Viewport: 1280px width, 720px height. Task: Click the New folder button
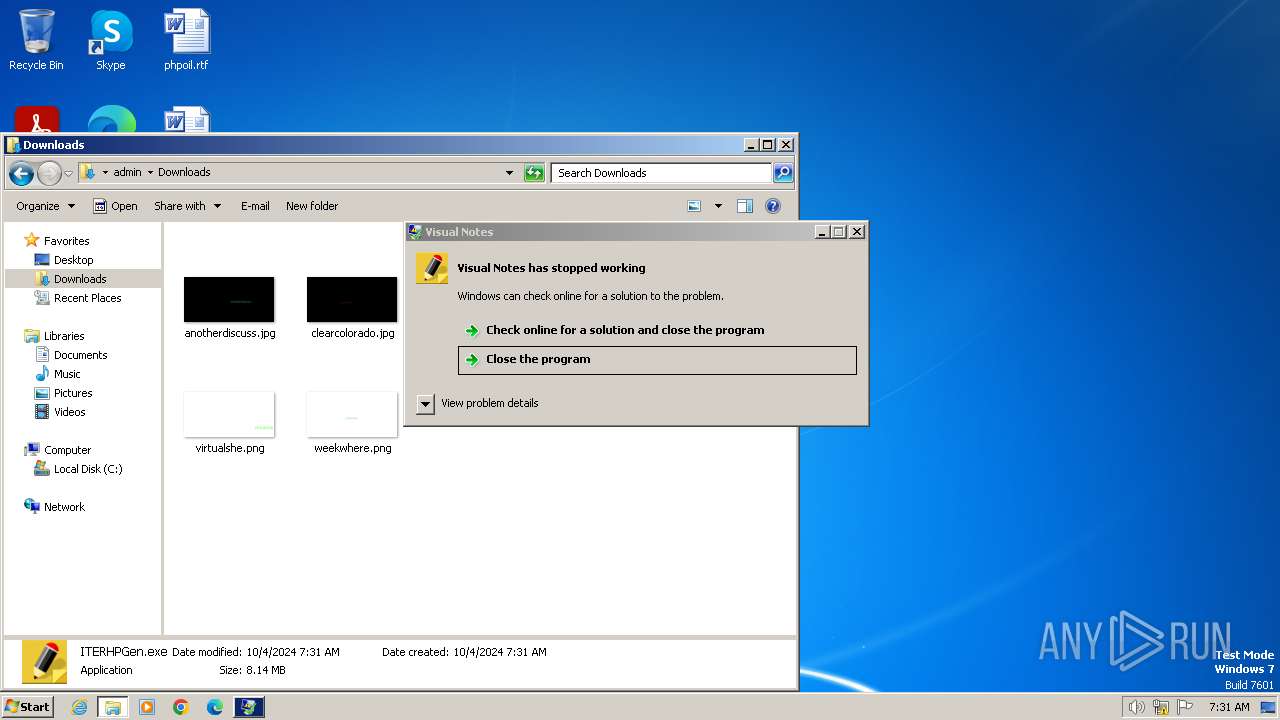tap(312, 206)
